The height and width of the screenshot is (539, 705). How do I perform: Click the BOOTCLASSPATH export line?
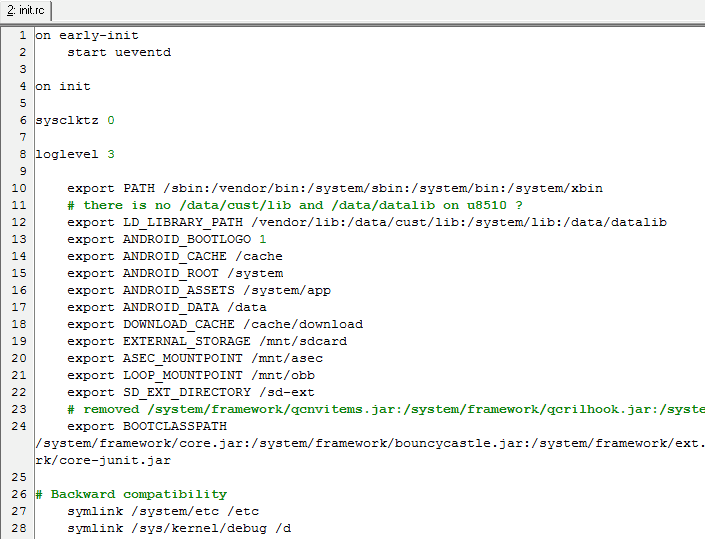pyautogui.click(x=147, y=426)
